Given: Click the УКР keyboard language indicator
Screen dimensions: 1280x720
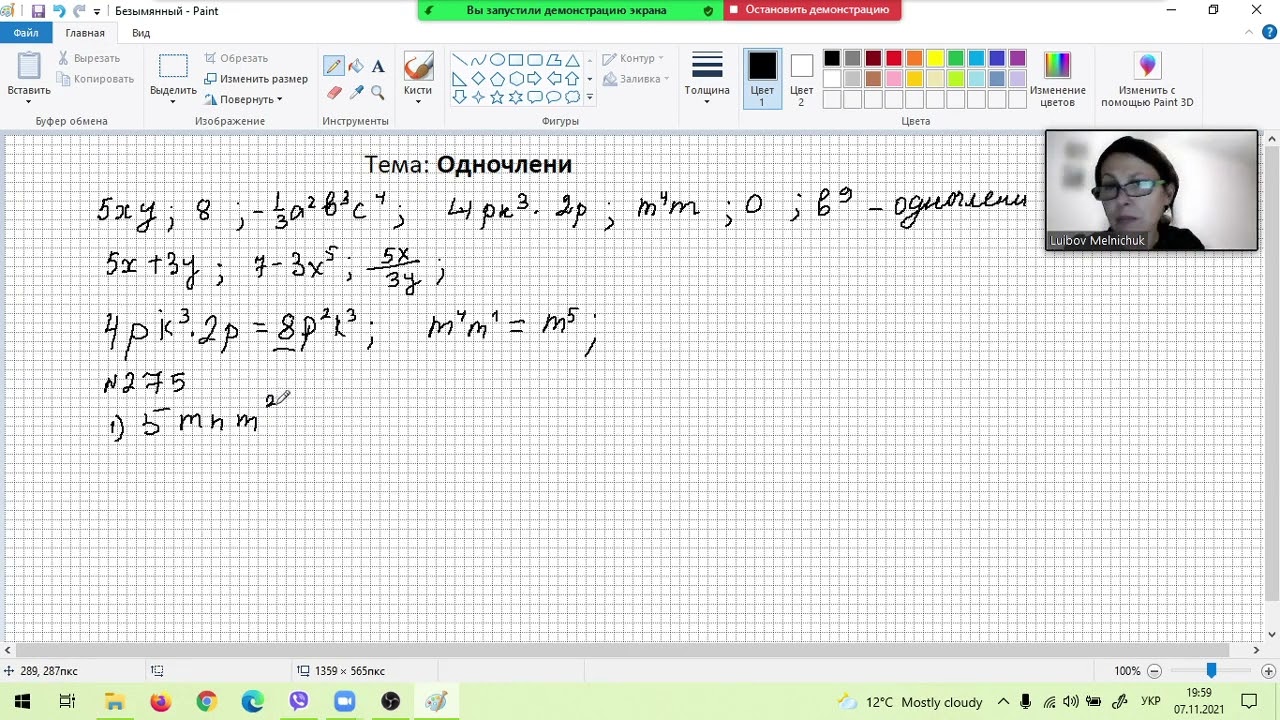Looking at the screenshot, I should click(x=1151, y=702).
